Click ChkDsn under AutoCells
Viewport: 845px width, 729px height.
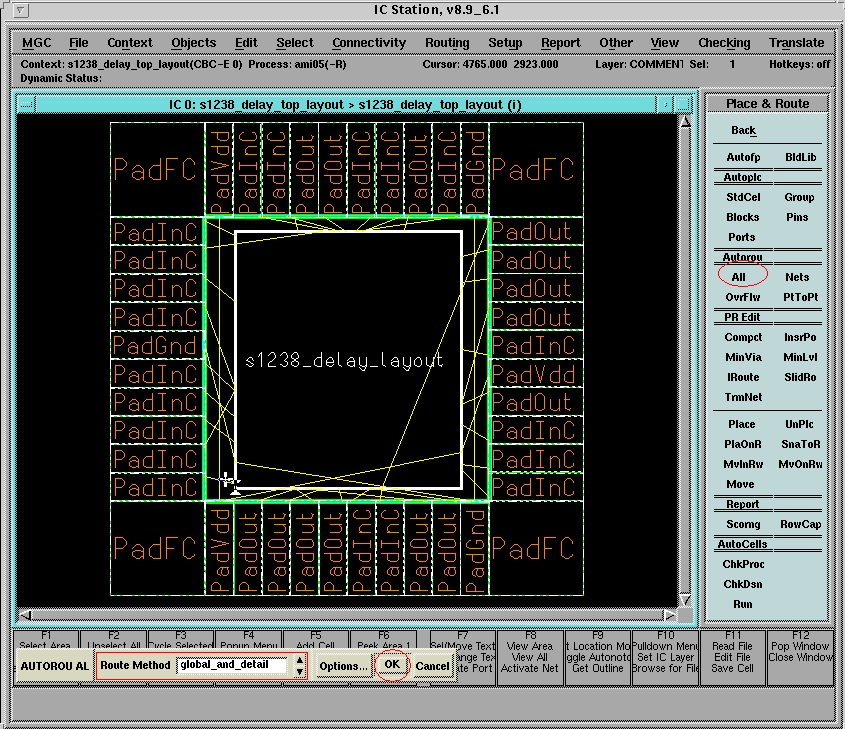pyautogui.click(x=743, y=584)
